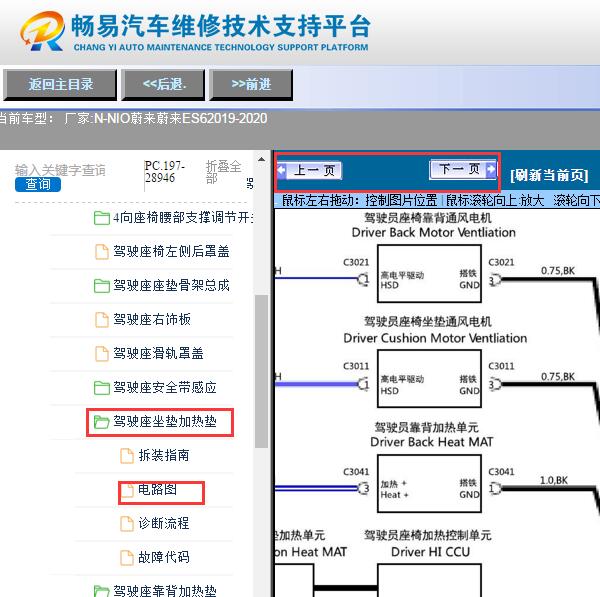Click the Driver Back Heat MAT module box
600x597 pixels.
[x=429, y=483]
